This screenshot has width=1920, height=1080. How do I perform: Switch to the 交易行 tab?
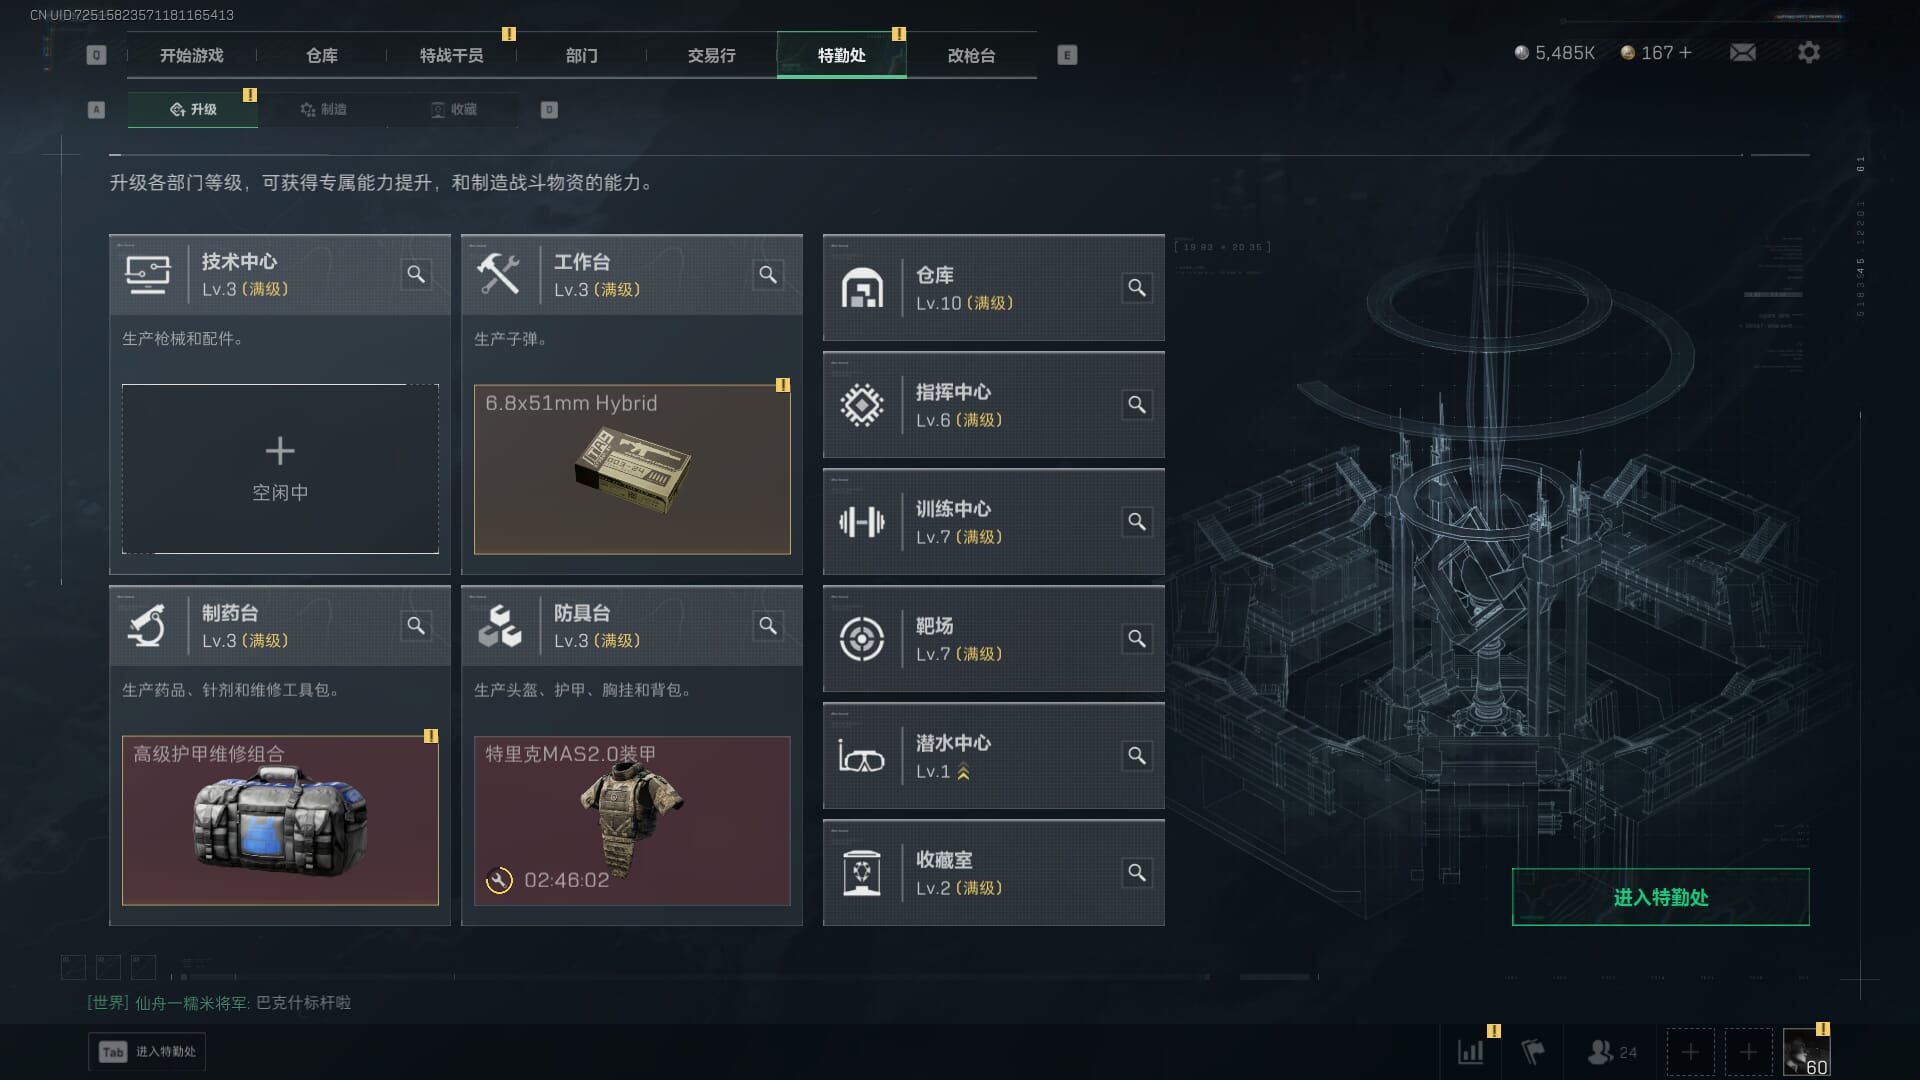tap(711, 55)
